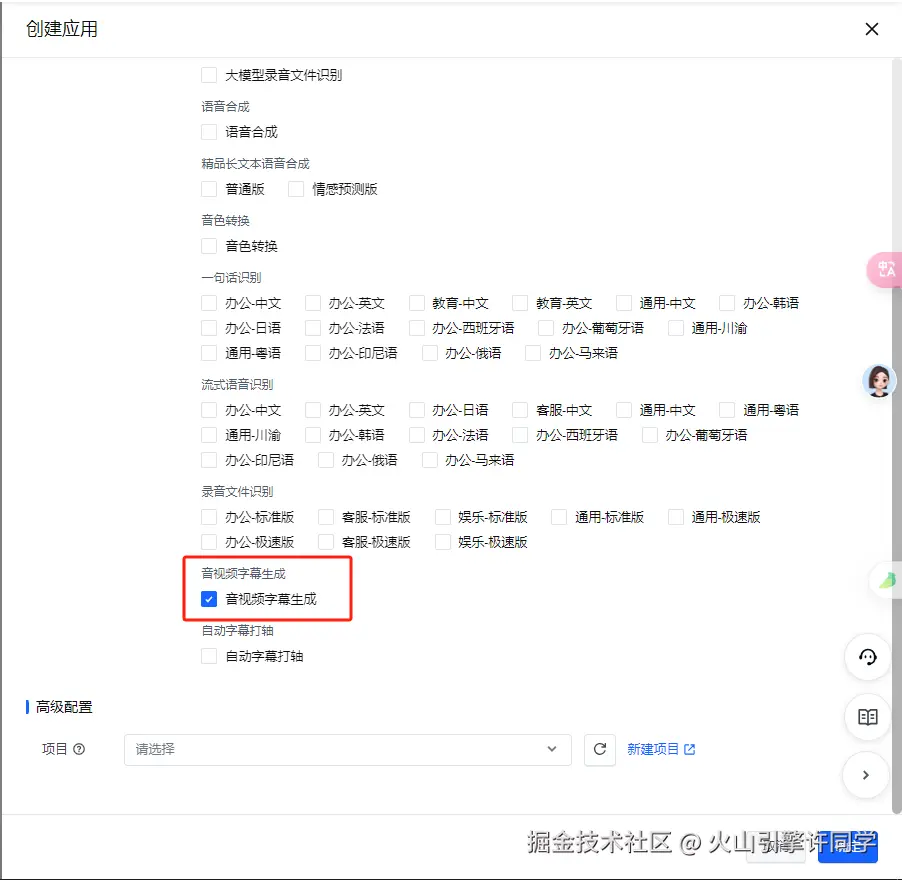
Task: Check 办公-葡萄牙语 in 一句话识别
Action: [546, 328]
